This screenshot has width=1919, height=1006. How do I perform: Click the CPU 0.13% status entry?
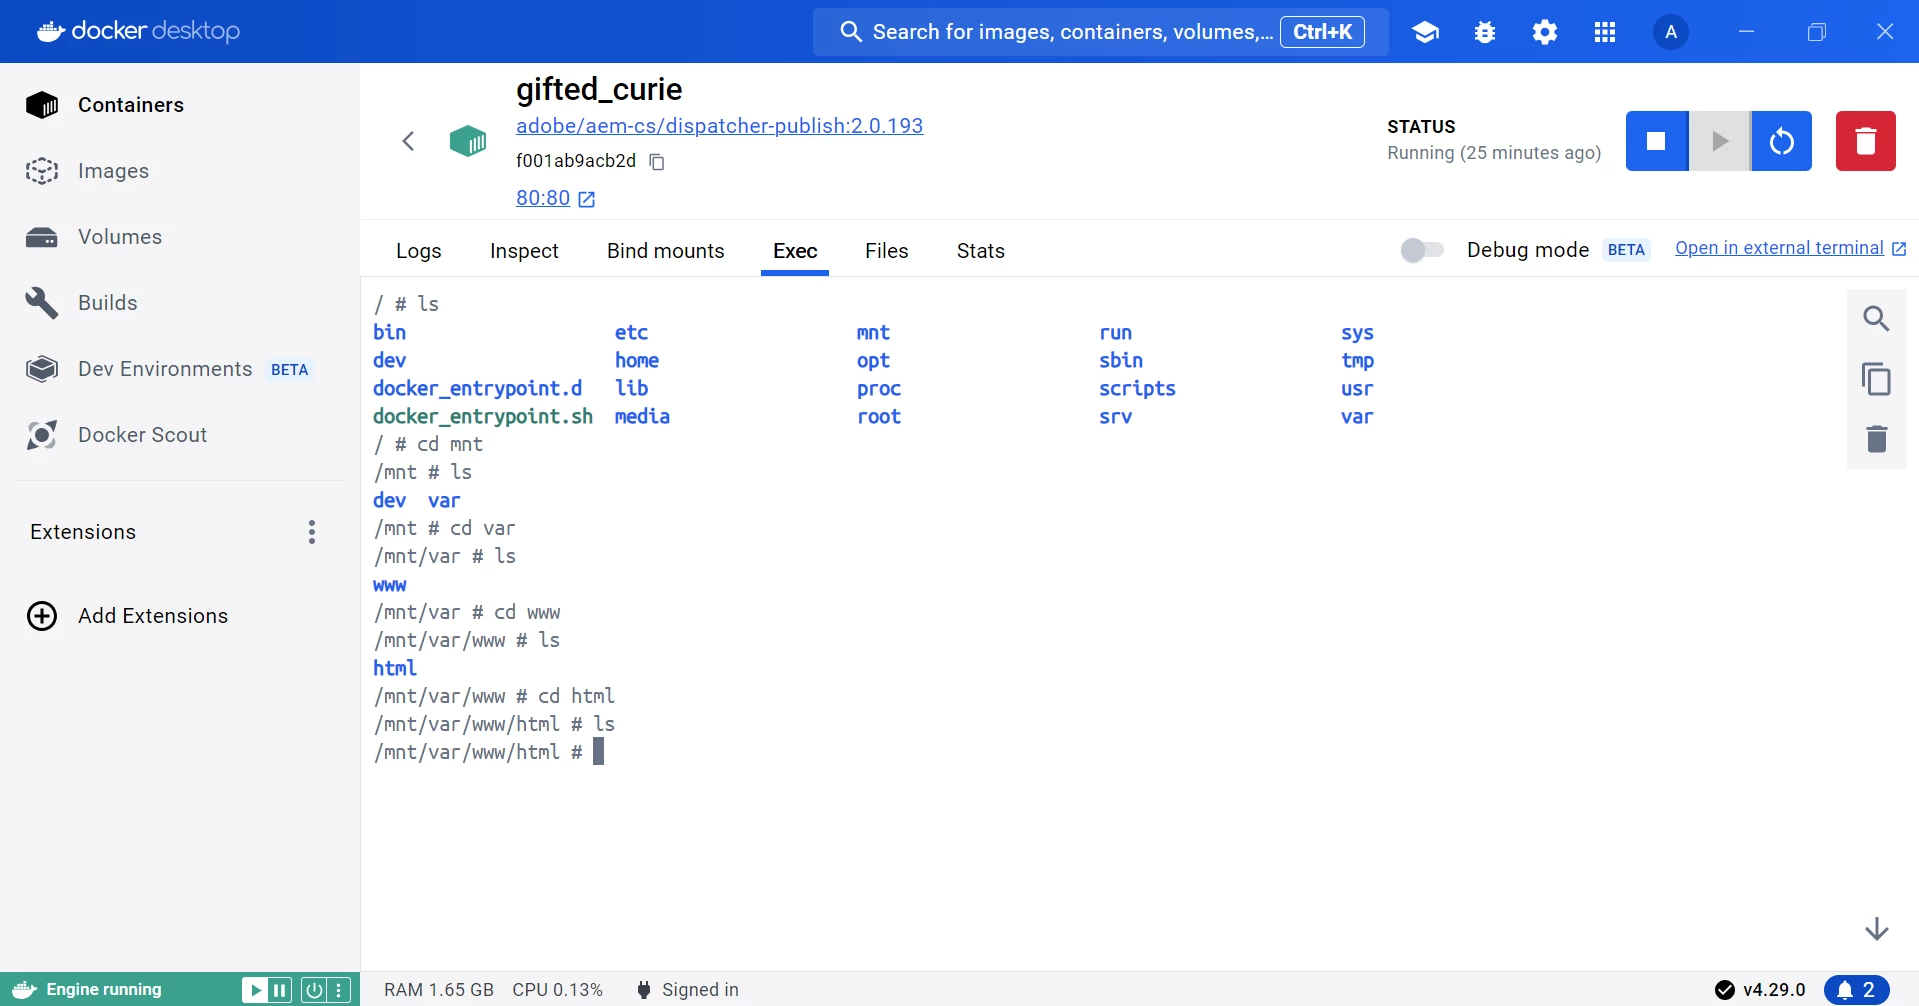[x=558, y=990]
